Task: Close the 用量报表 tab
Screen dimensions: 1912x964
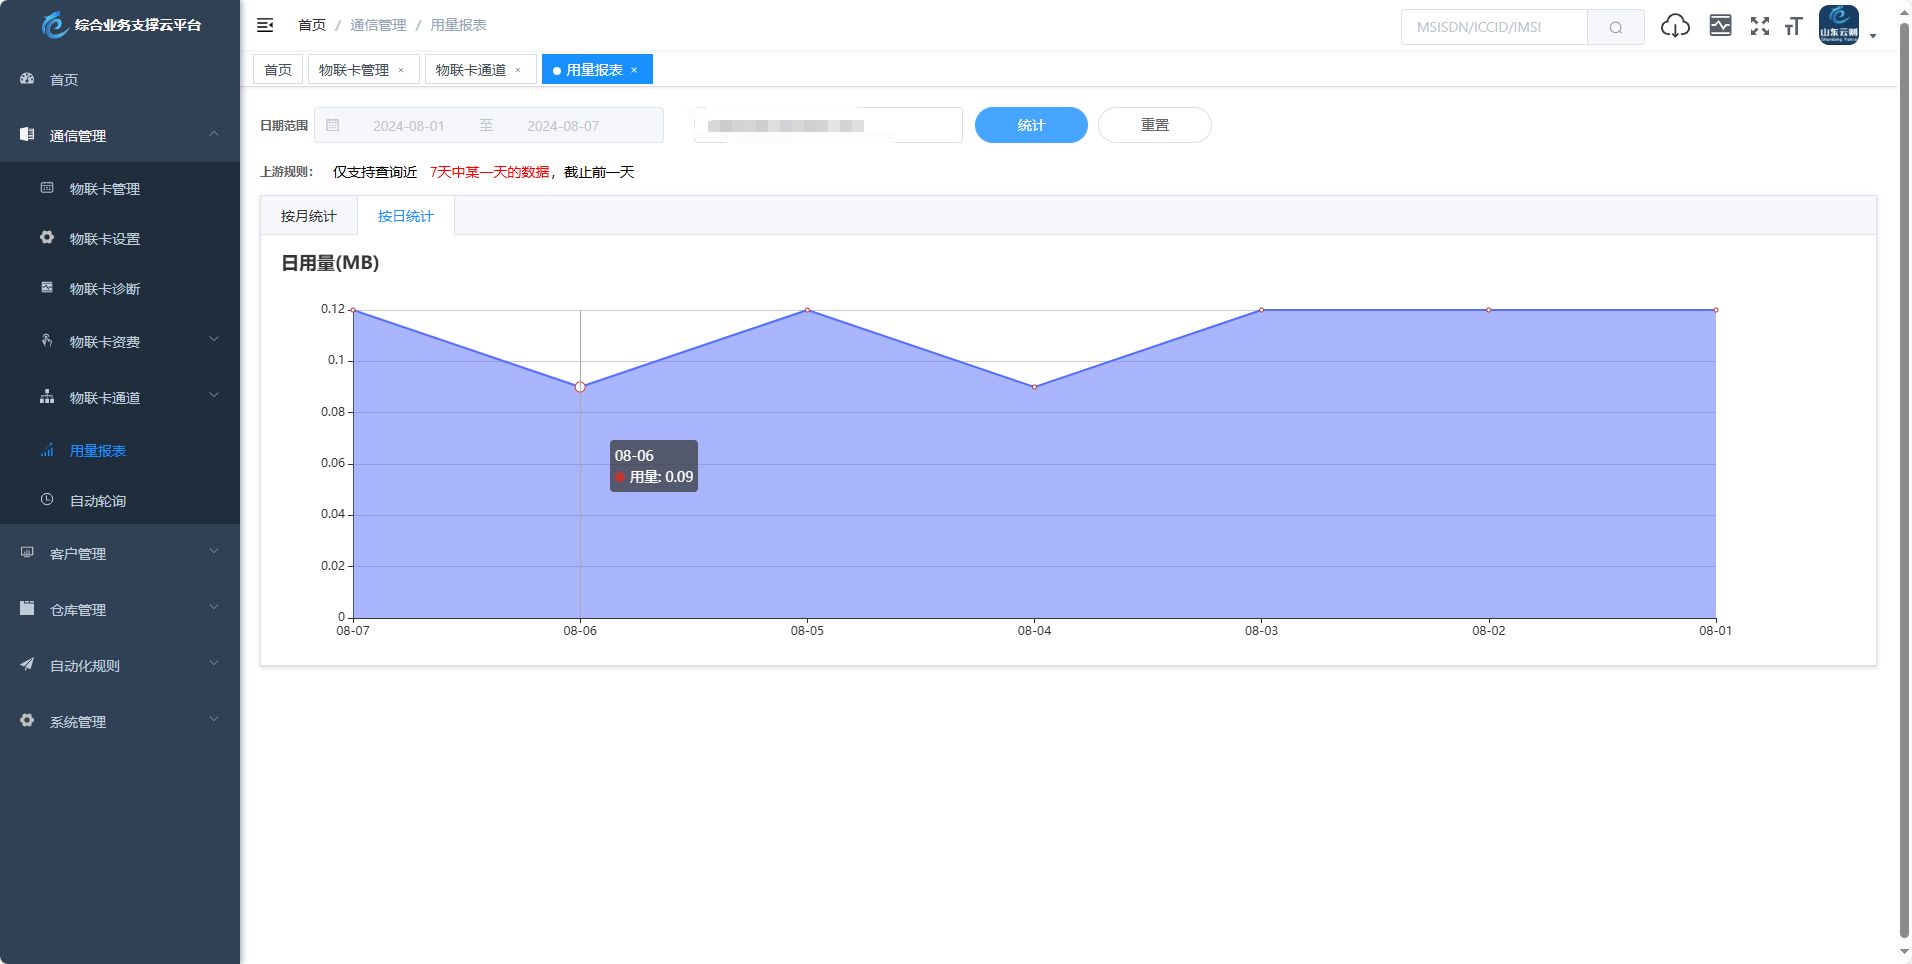Action: point(634,70)
